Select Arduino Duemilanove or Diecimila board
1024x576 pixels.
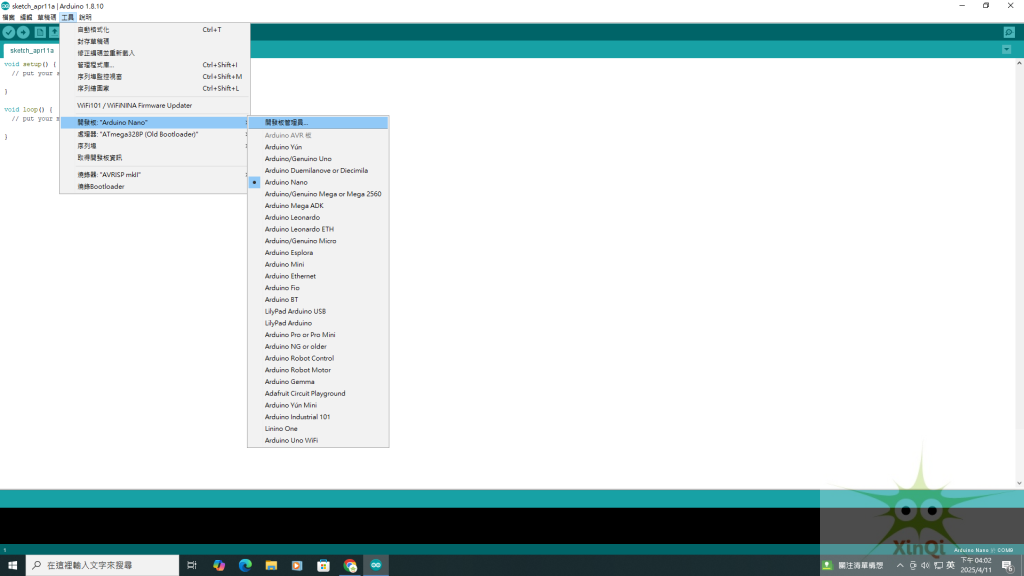point(318,170)
